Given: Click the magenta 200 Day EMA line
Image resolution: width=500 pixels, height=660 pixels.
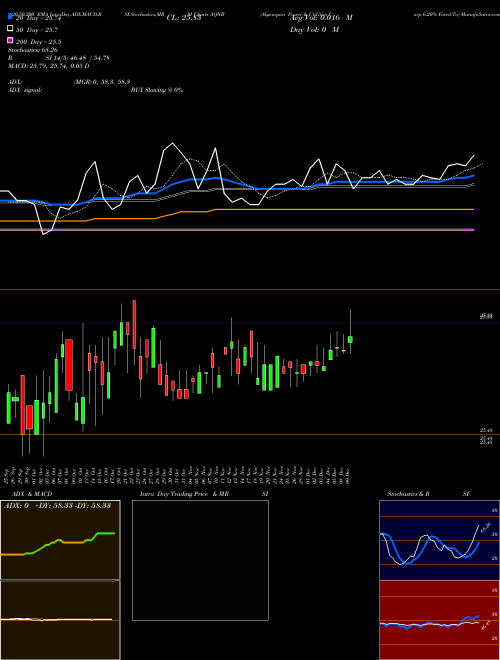Looking at the screenshot, I should (237, 230).
